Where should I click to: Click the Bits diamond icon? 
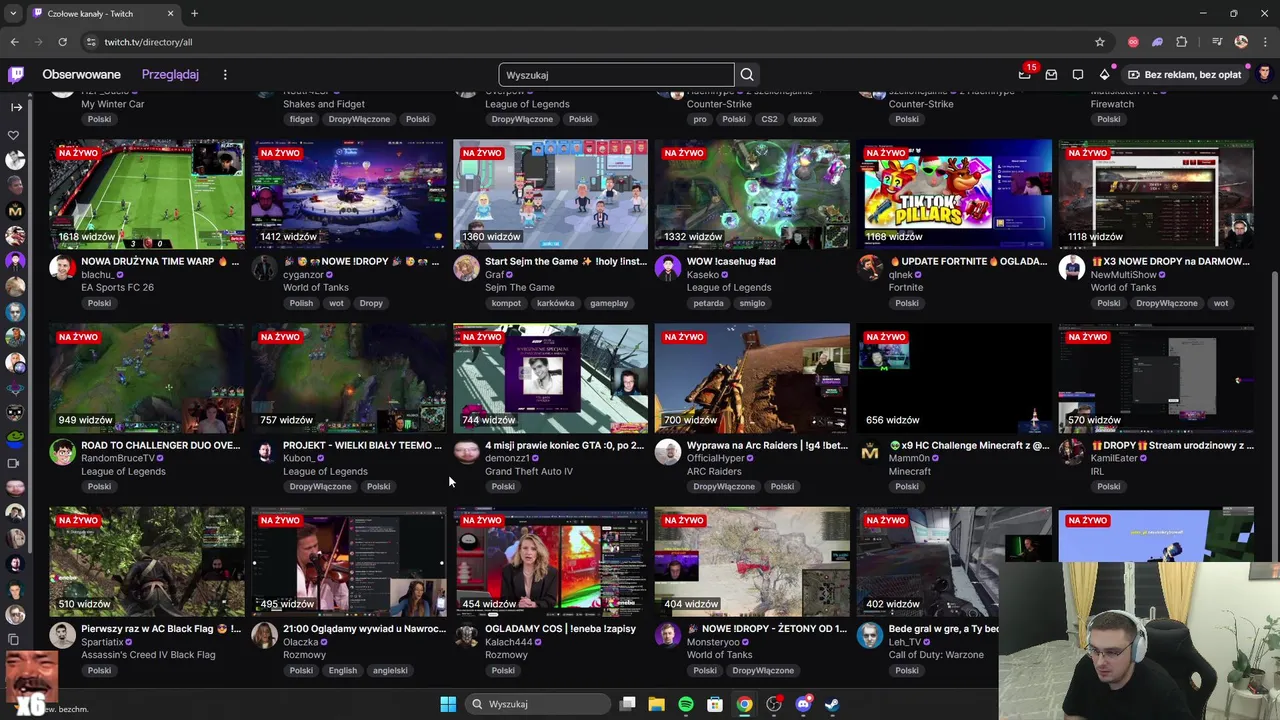point(1104,75)
